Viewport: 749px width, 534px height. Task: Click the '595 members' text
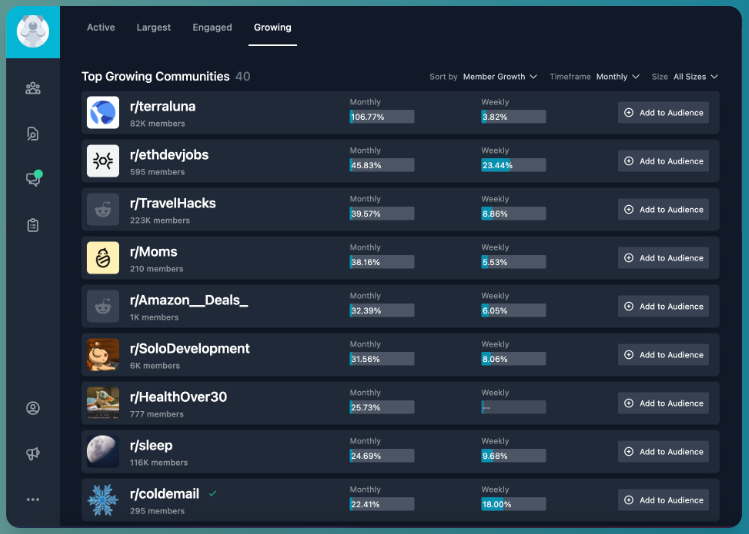157,172
